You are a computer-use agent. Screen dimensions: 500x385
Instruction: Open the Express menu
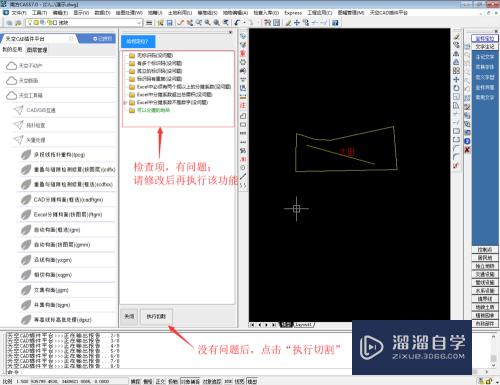[x=293, y=13]
